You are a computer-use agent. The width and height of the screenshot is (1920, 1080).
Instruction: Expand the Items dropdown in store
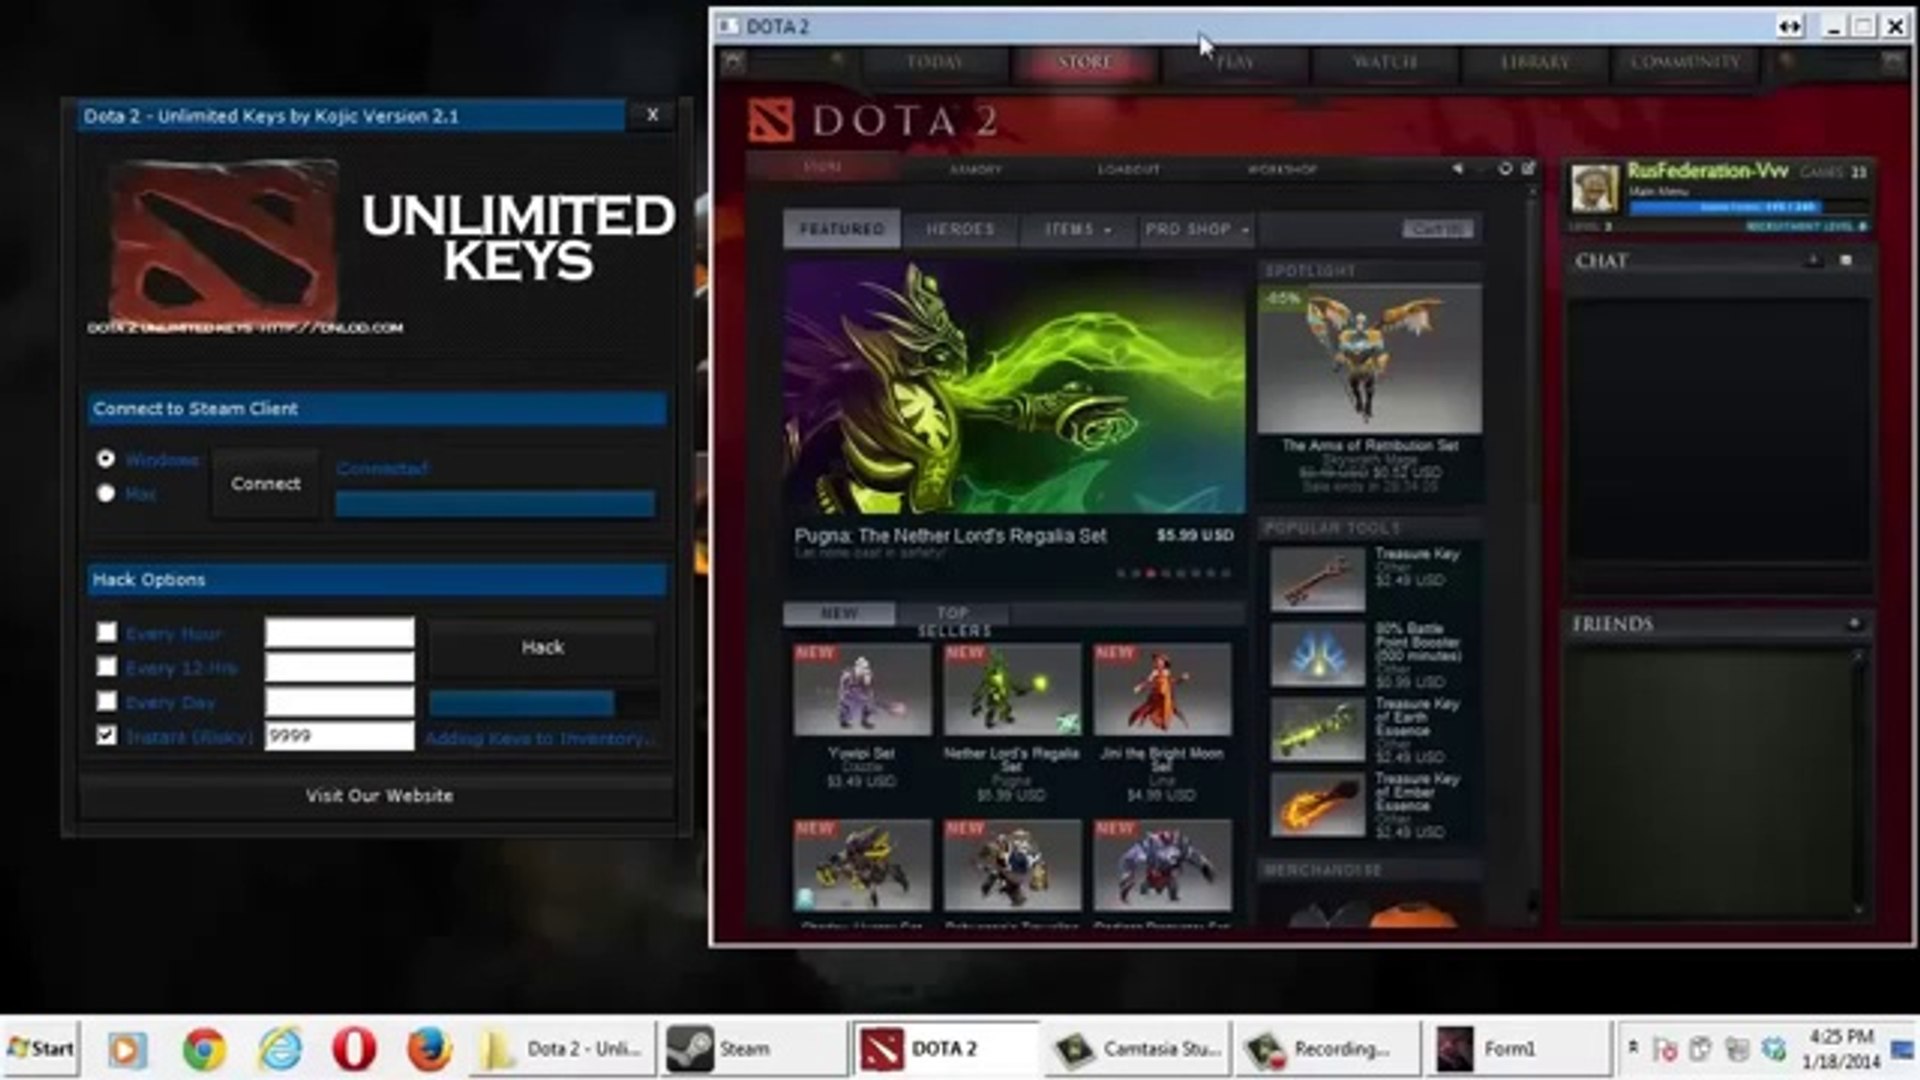(1077, 229)
